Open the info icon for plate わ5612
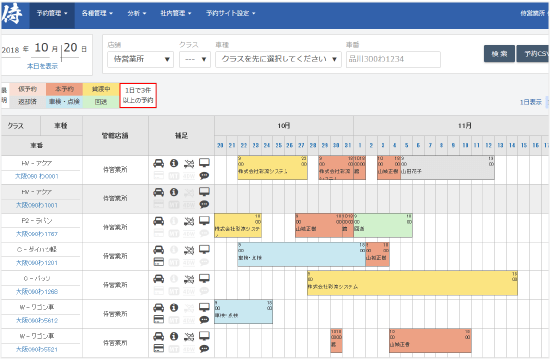 (174, 307)
